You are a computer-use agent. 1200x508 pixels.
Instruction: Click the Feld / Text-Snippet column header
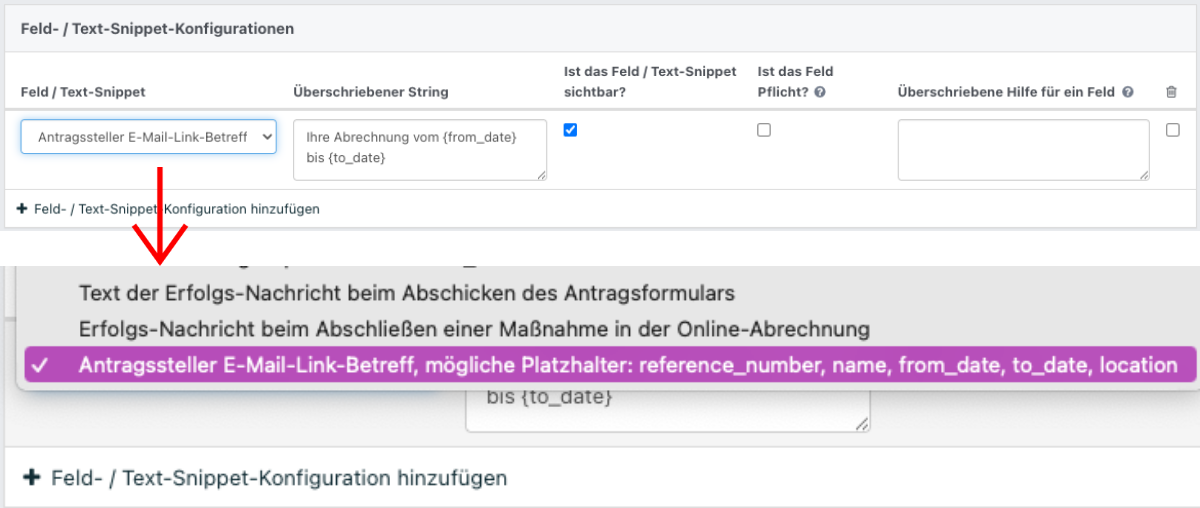click(83, 92)
